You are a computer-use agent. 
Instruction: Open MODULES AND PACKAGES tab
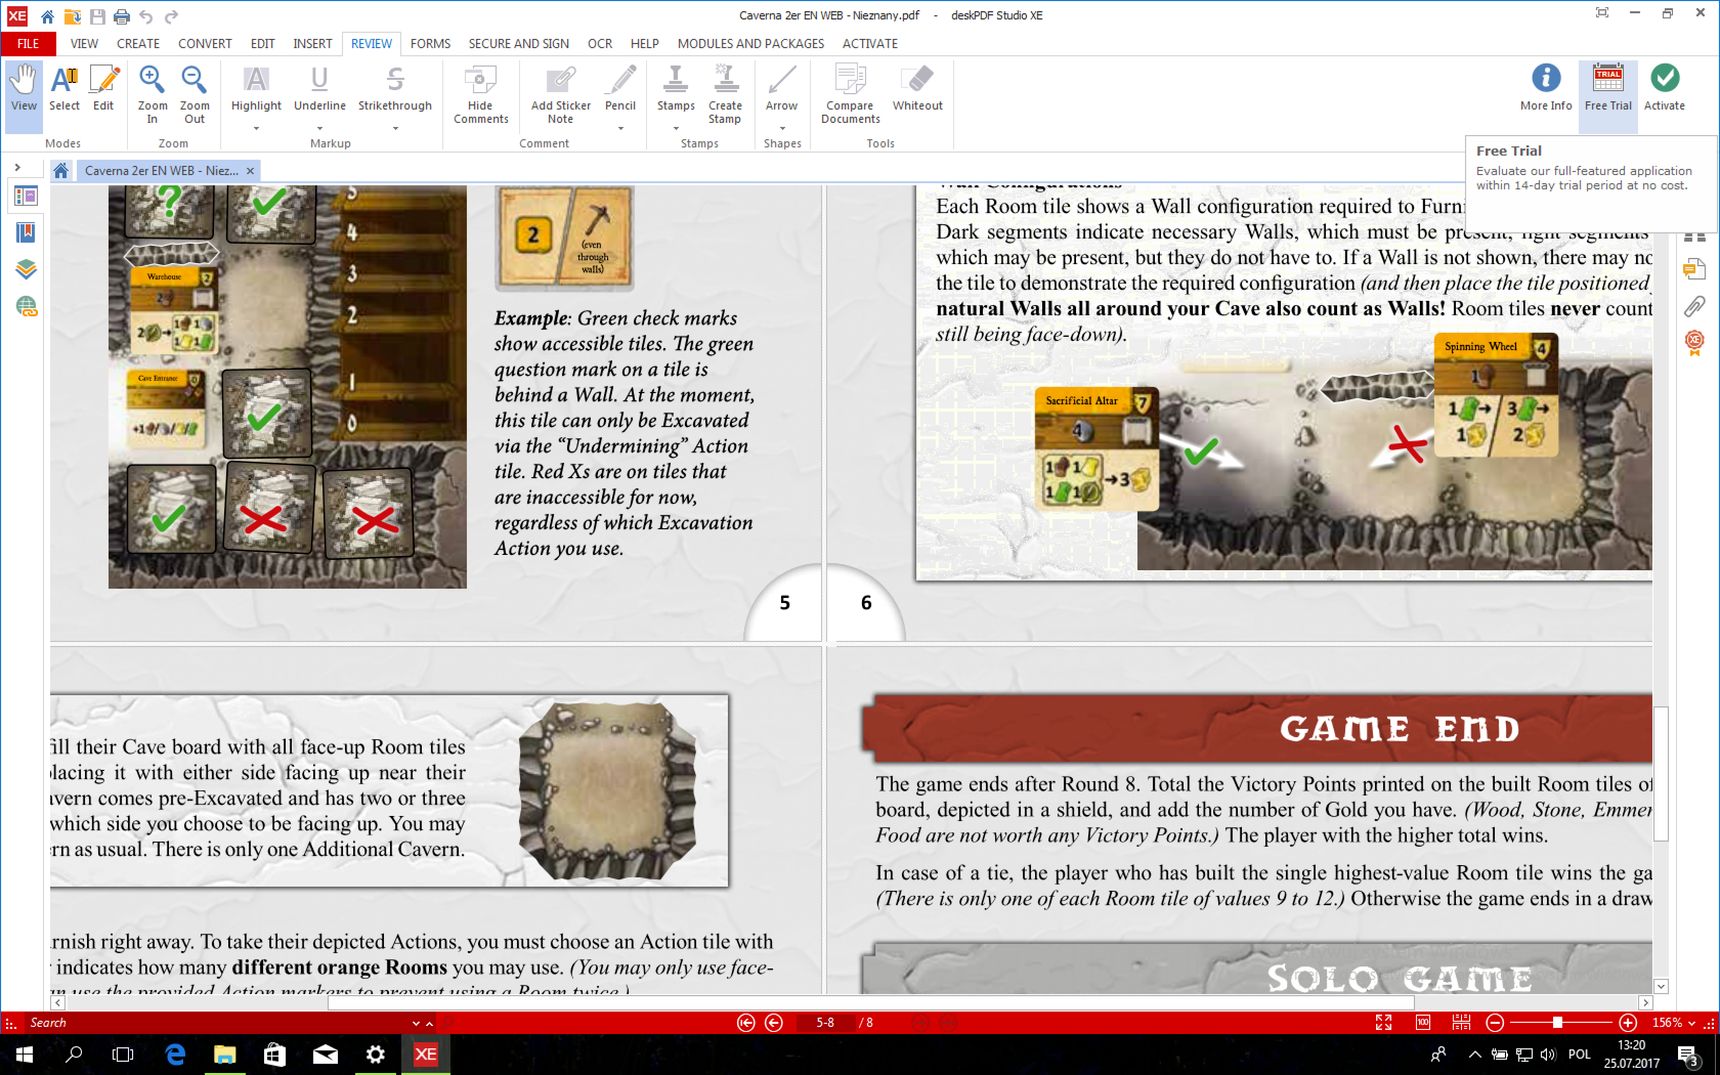[x=751, y=43]
